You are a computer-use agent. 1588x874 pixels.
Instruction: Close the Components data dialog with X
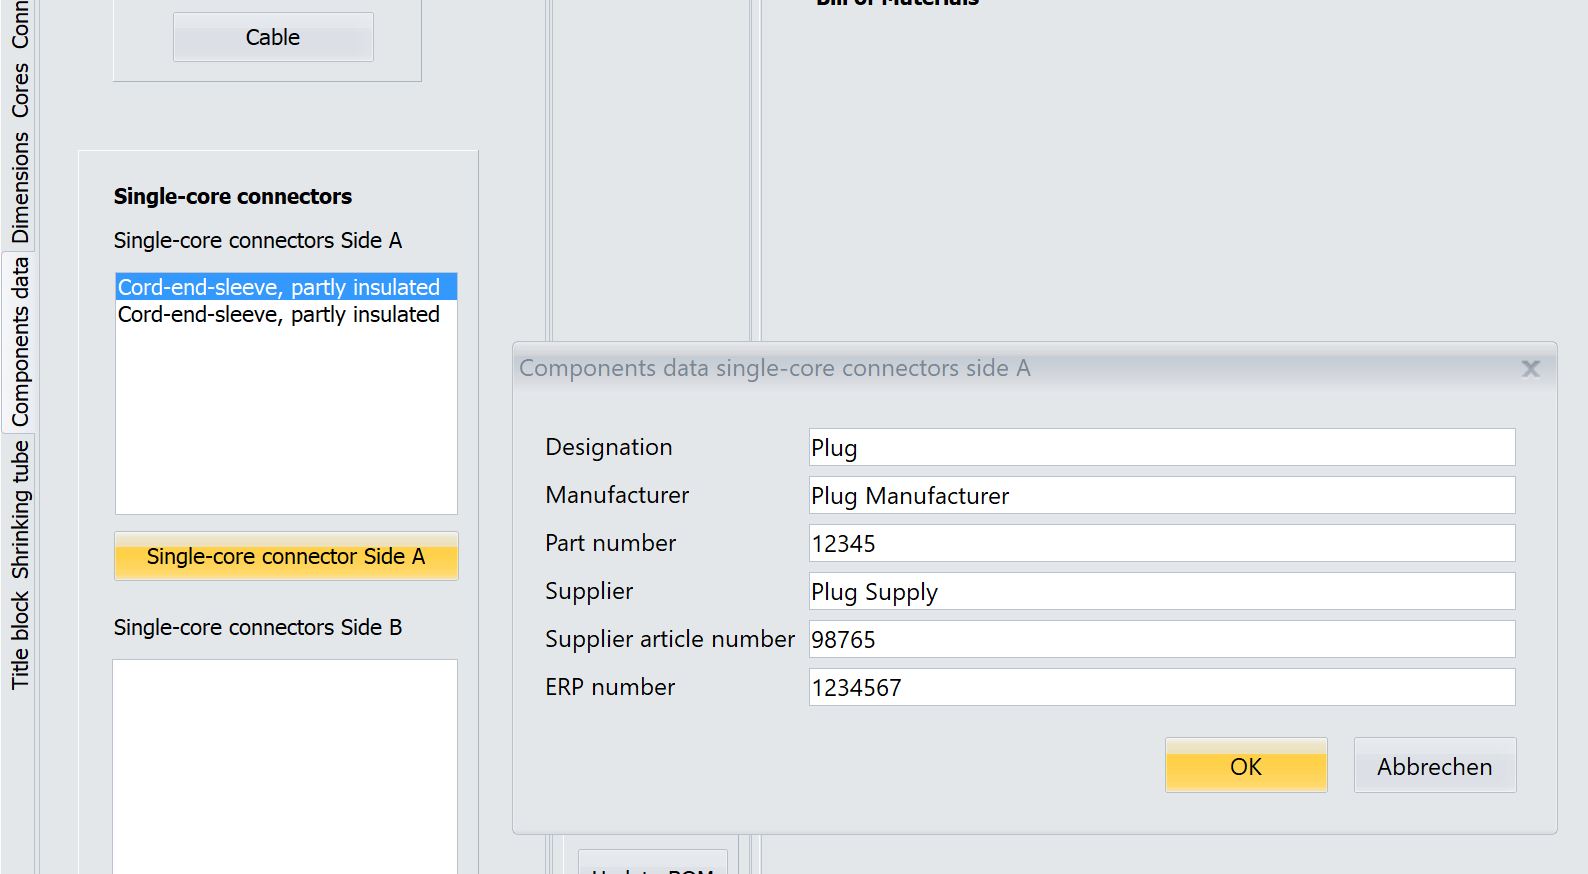tap(1530, 369)
